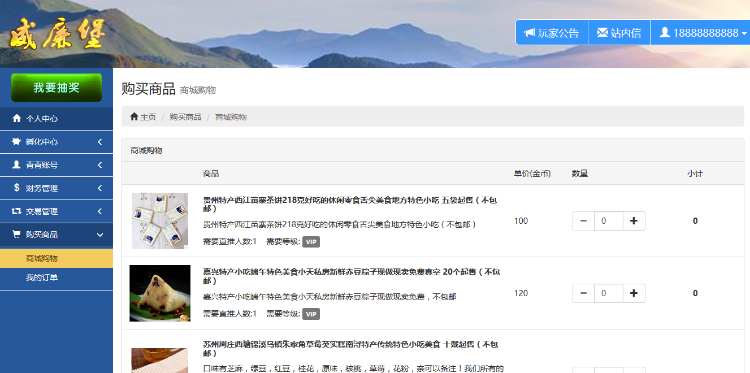Image resolution: width=750 pixels, height=373 pixels.
Task: Click the person icon beside the account menu
Action: click(16, 165)
